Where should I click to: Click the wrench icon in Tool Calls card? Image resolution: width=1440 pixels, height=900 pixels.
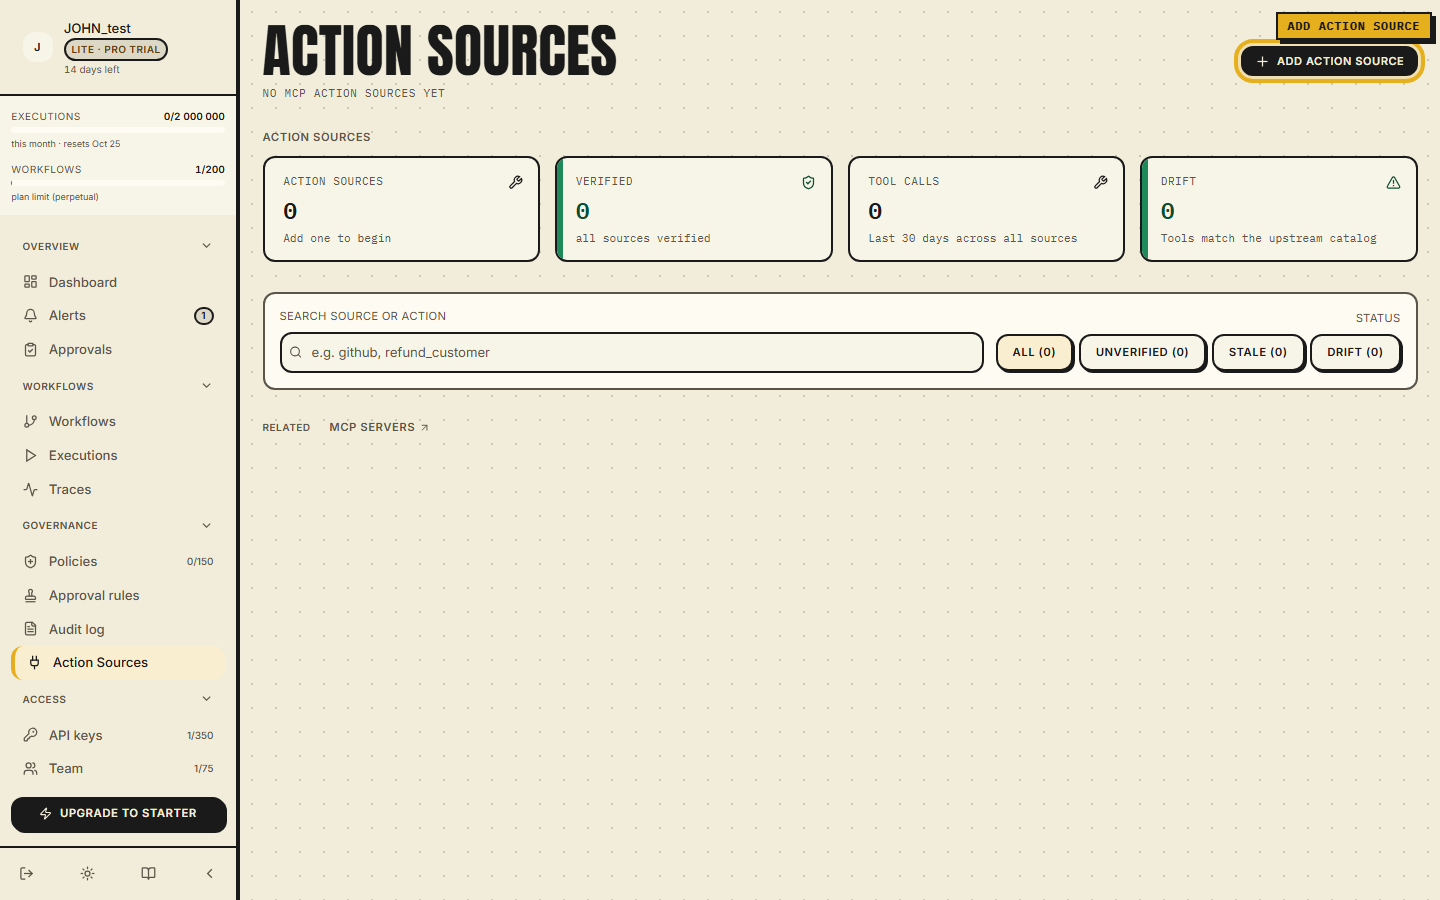(x=1101, y=182)
